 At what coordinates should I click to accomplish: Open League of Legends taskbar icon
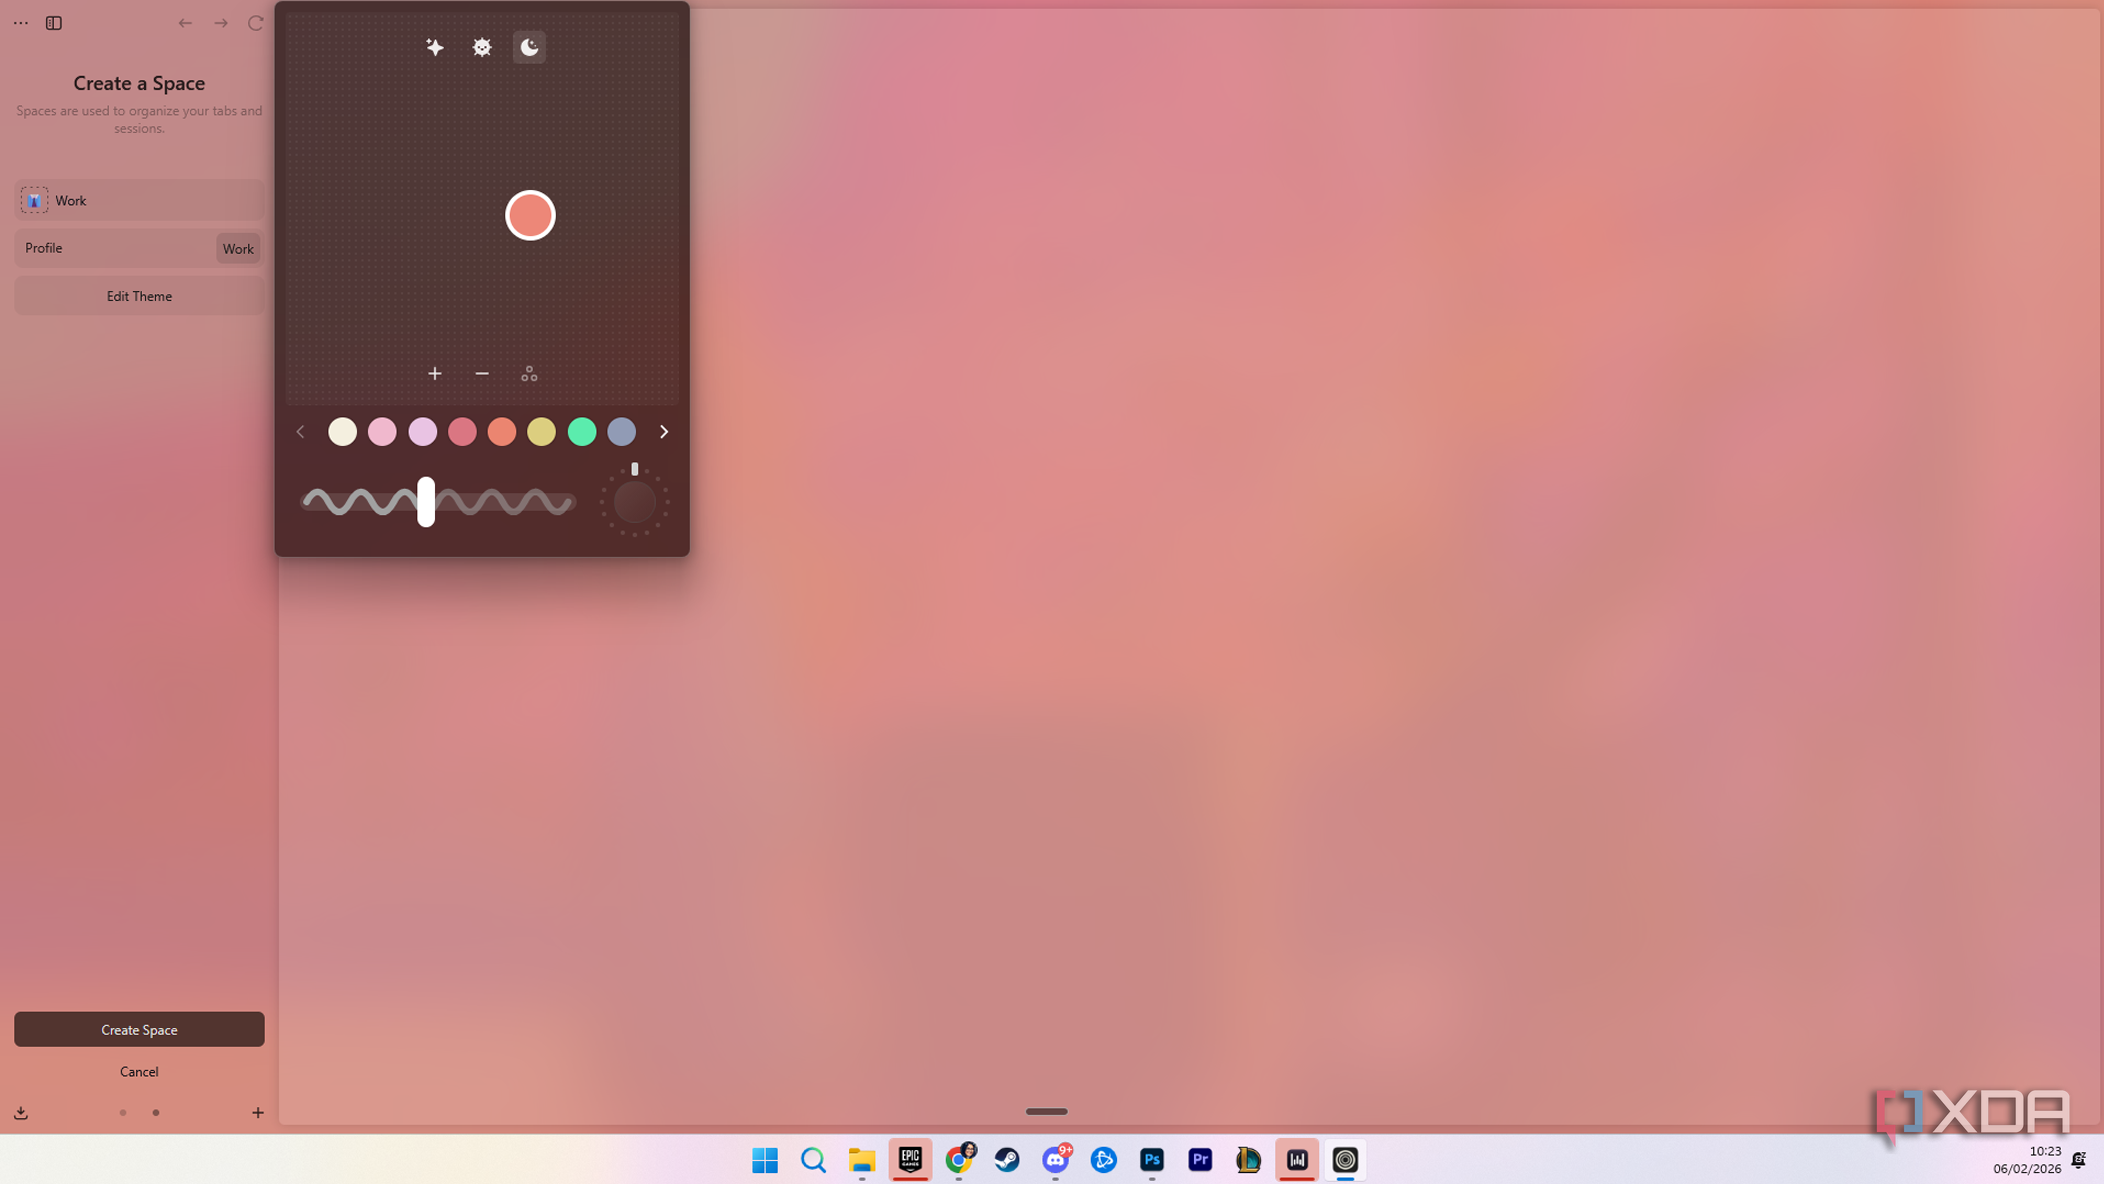(1248, 1160)
